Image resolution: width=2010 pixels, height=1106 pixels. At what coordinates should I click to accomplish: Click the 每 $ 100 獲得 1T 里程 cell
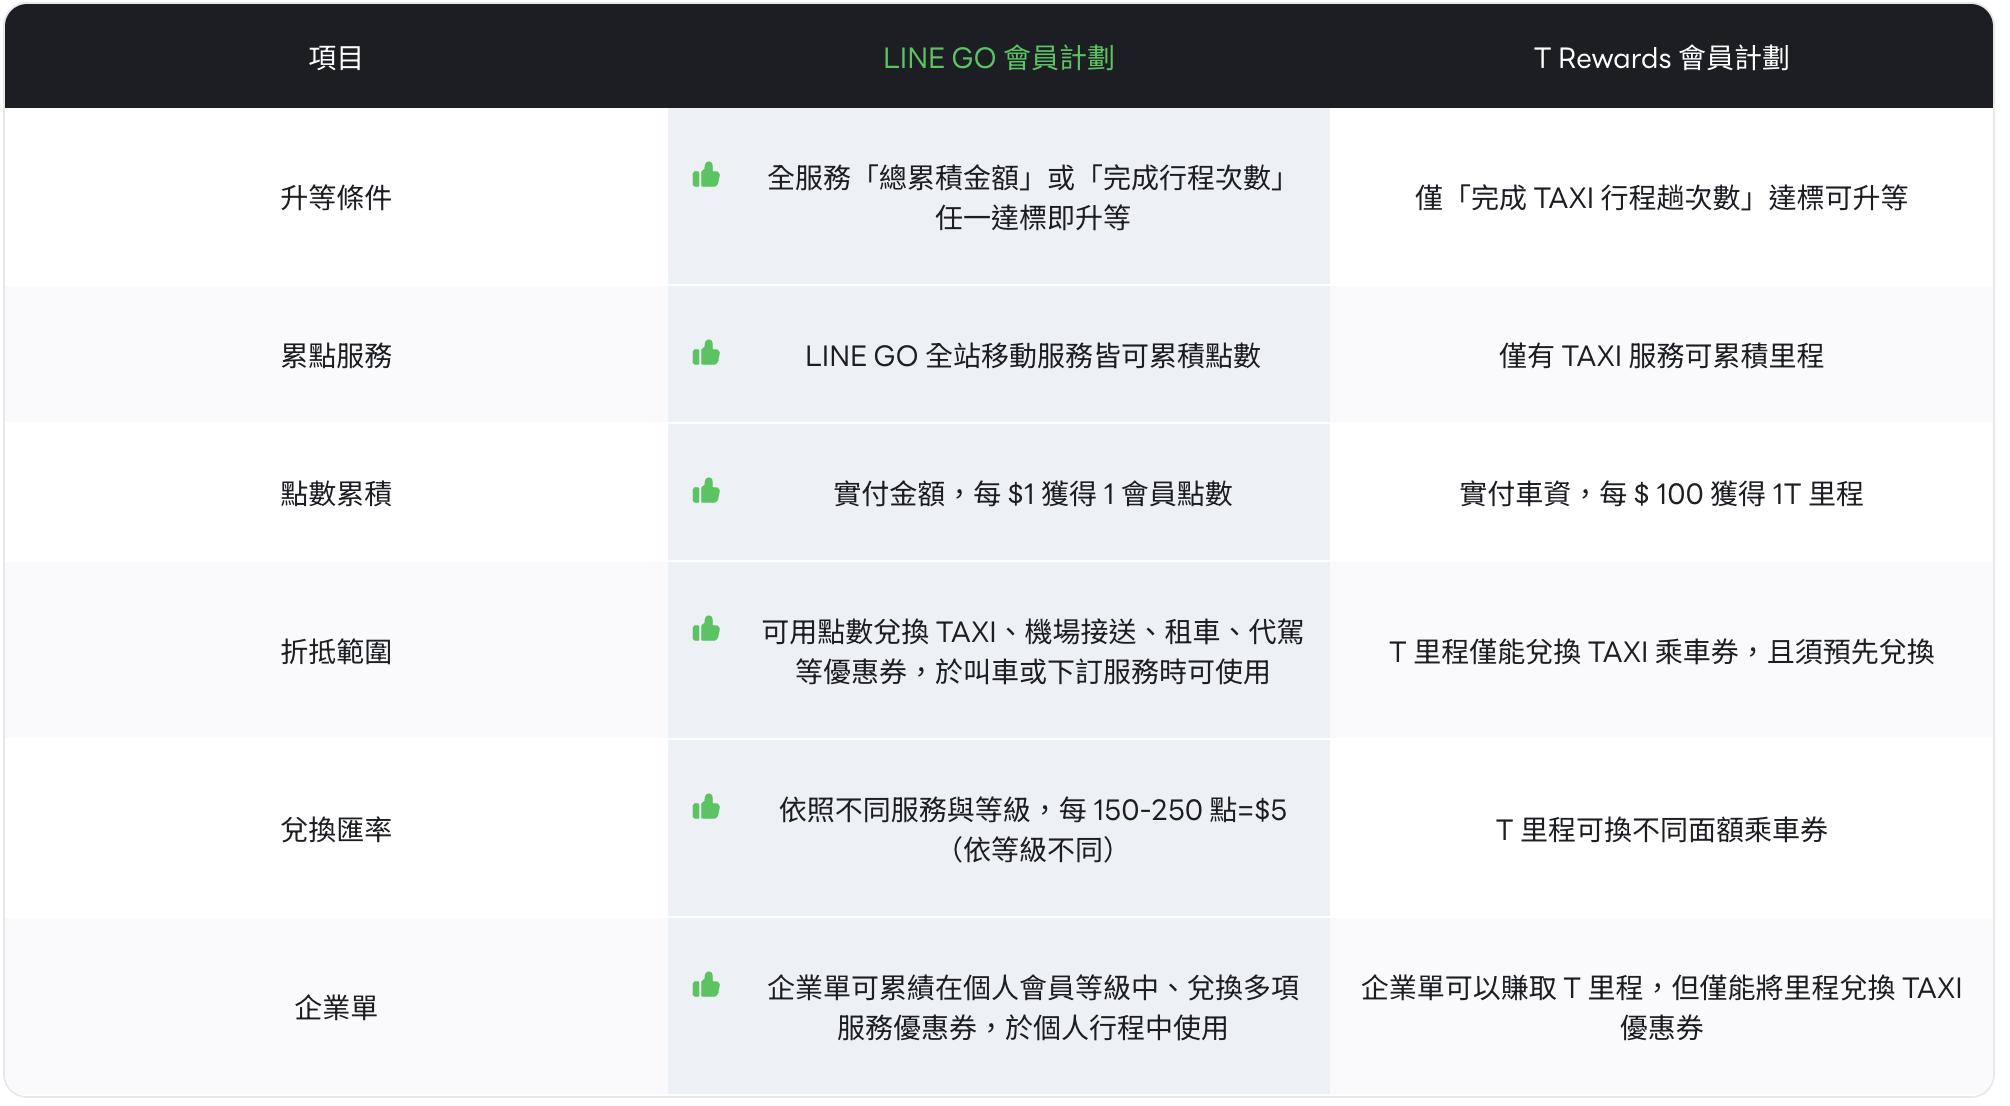pyautogui.click(x=1661, y=494)
